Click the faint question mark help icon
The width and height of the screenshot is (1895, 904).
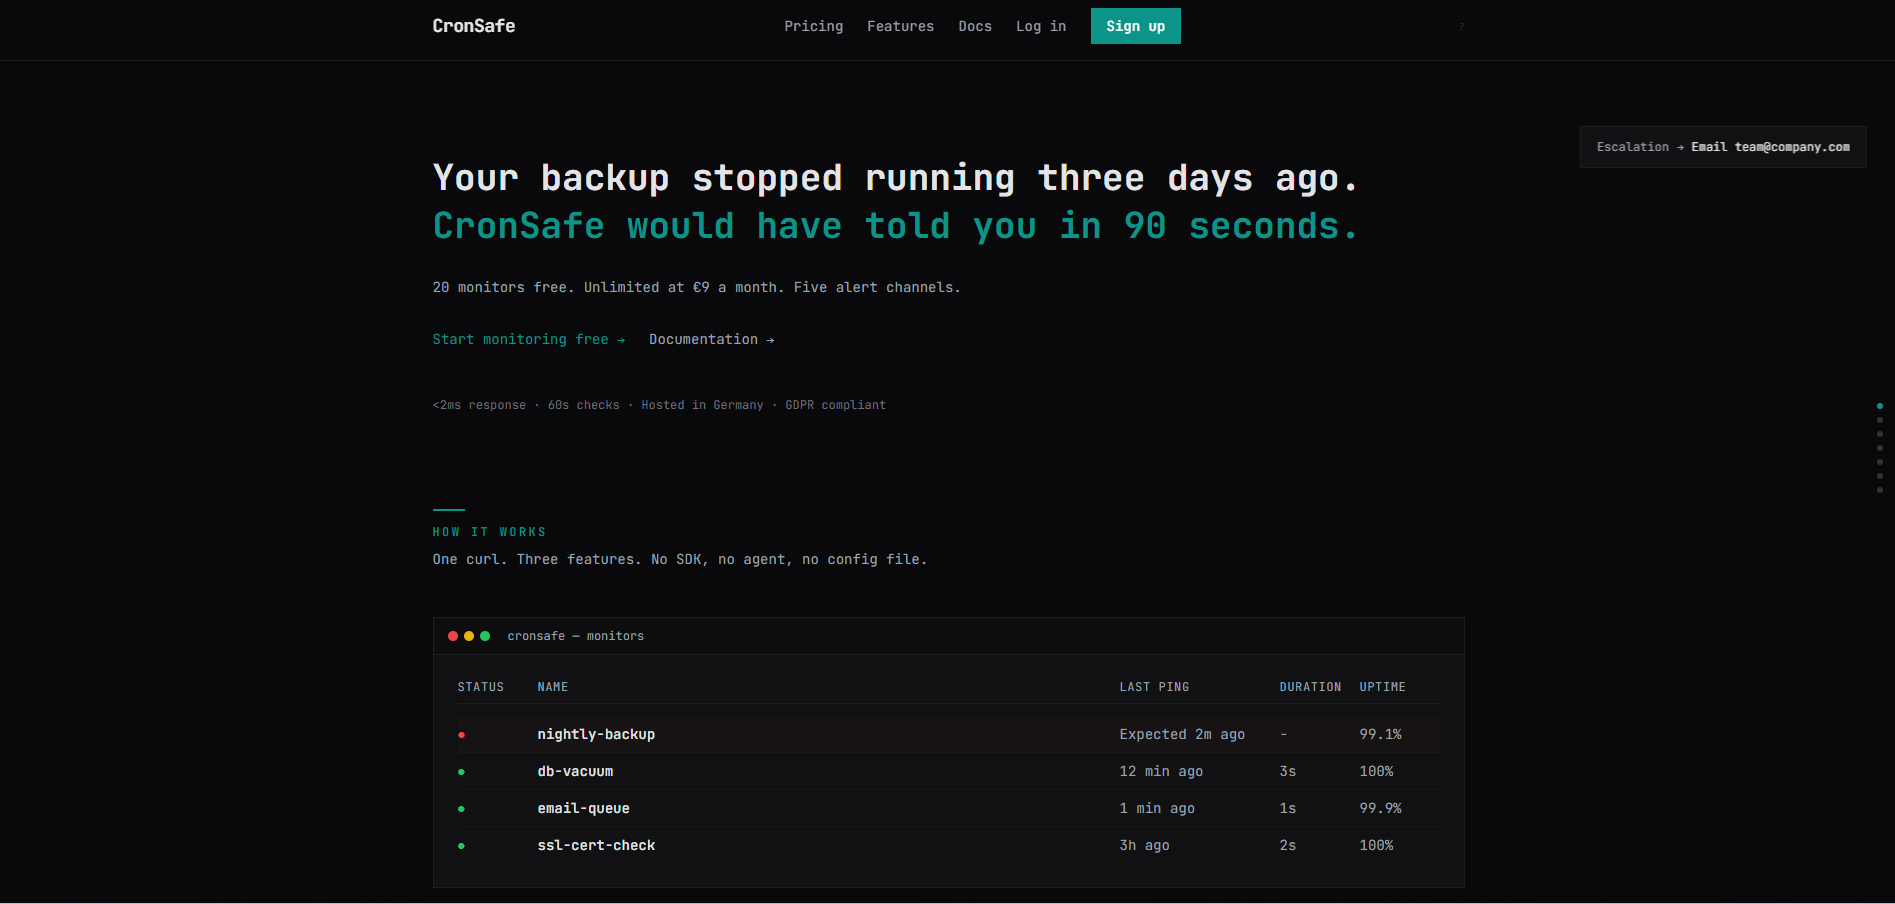pyautogui.click(x=1461, y=26)
